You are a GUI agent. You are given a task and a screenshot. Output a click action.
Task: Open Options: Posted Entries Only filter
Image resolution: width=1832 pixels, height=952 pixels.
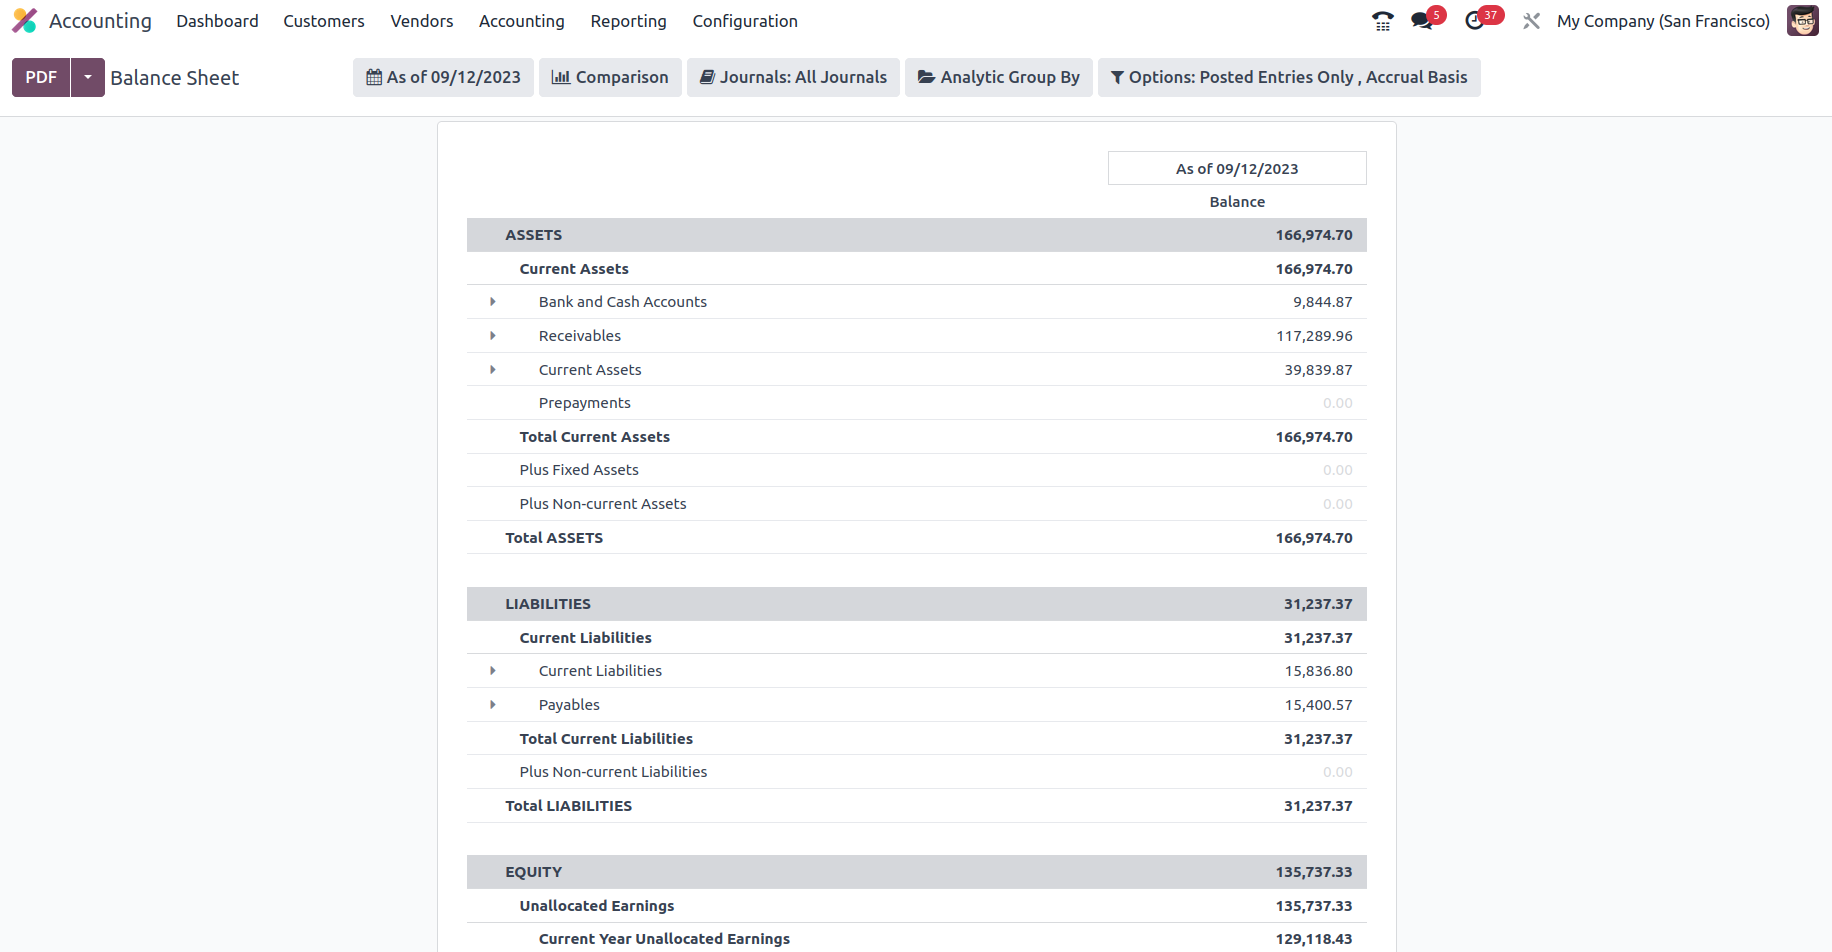[x=1289, y=77]
